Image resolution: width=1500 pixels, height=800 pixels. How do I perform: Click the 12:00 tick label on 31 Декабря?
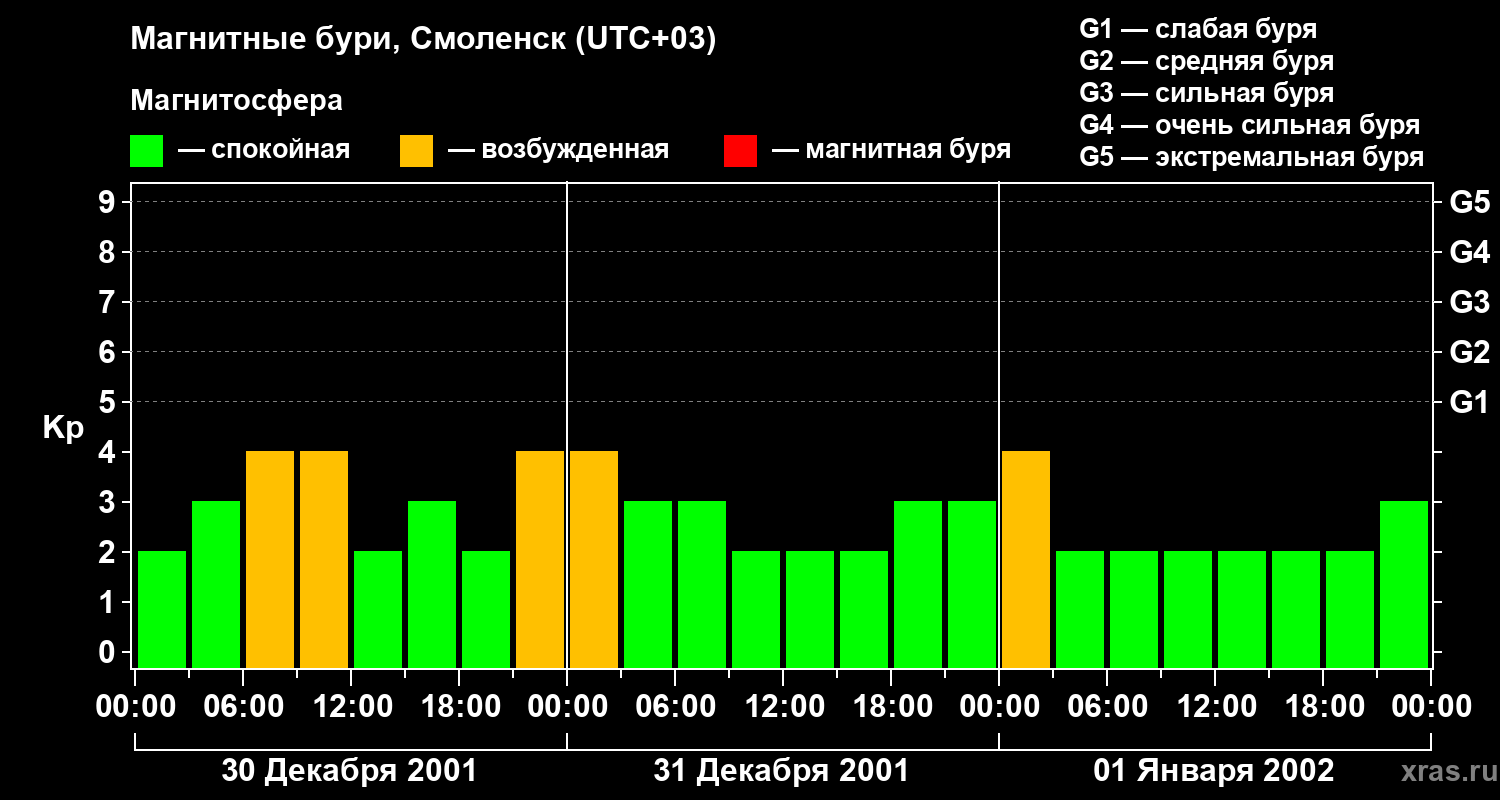coord(783,707)
